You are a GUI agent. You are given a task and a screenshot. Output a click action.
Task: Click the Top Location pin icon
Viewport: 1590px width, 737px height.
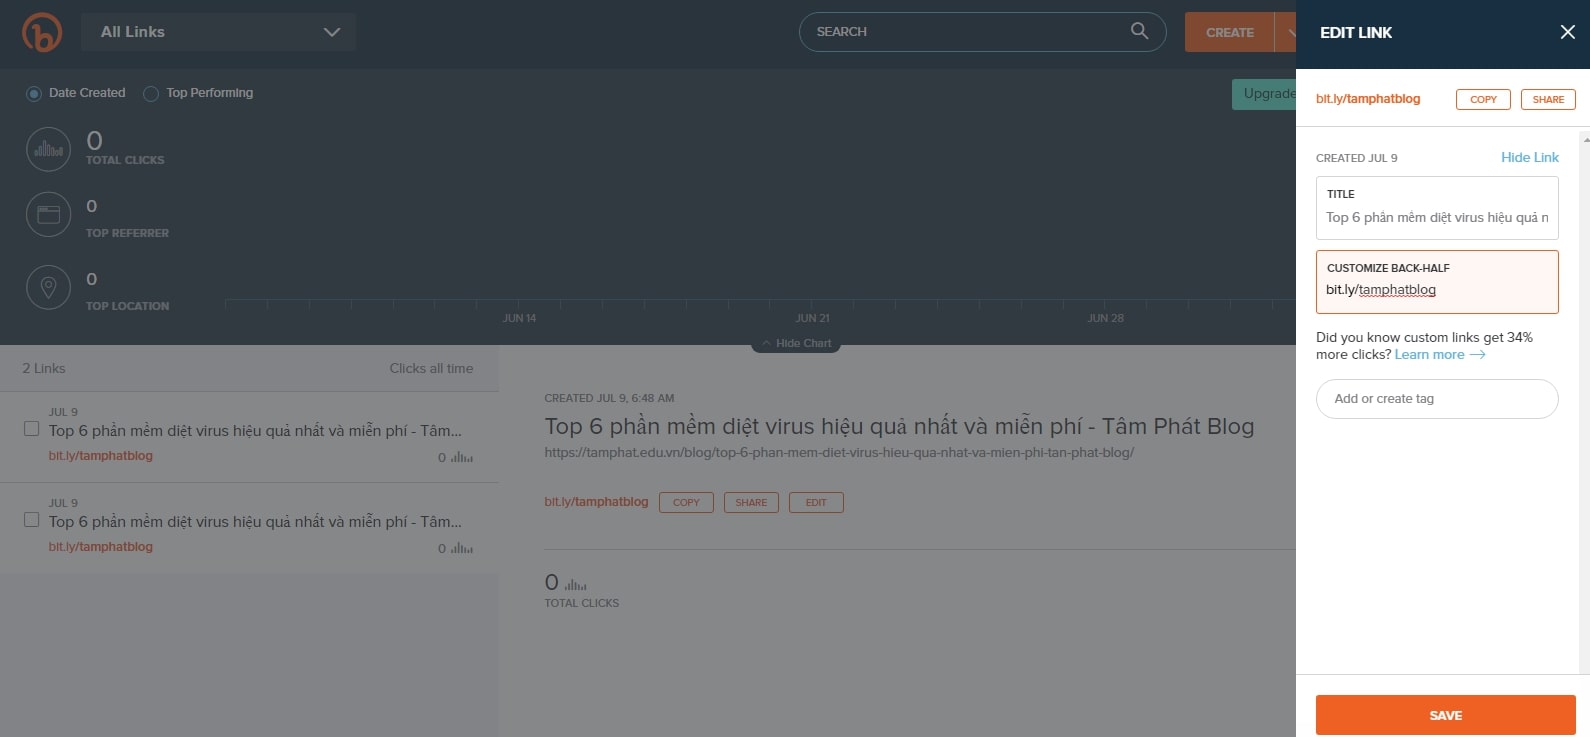tap(48, 288)
